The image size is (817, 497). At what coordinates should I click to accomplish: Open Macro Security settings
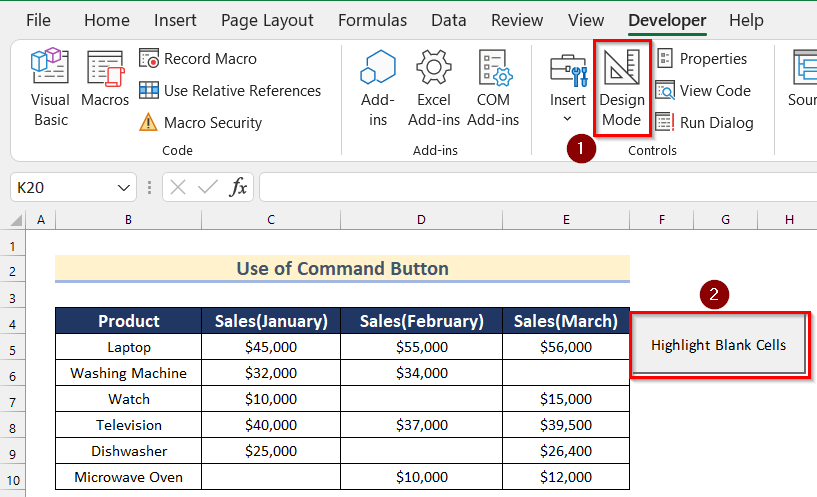tap(200, 123)
